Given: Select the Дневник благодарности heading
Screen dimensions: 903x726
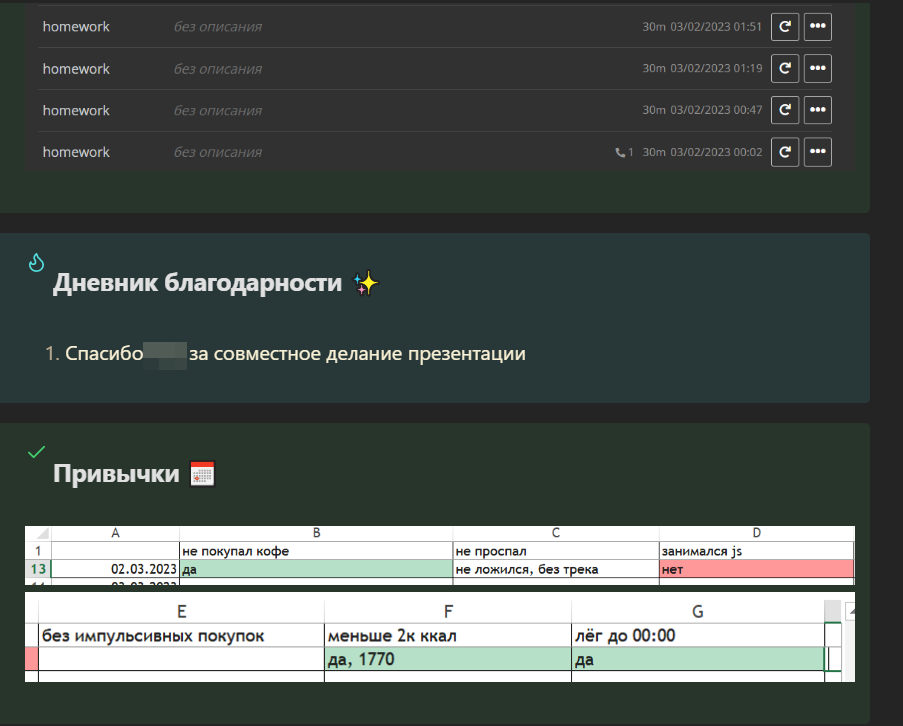Looking at the screenshot, I should click(197, 284).
